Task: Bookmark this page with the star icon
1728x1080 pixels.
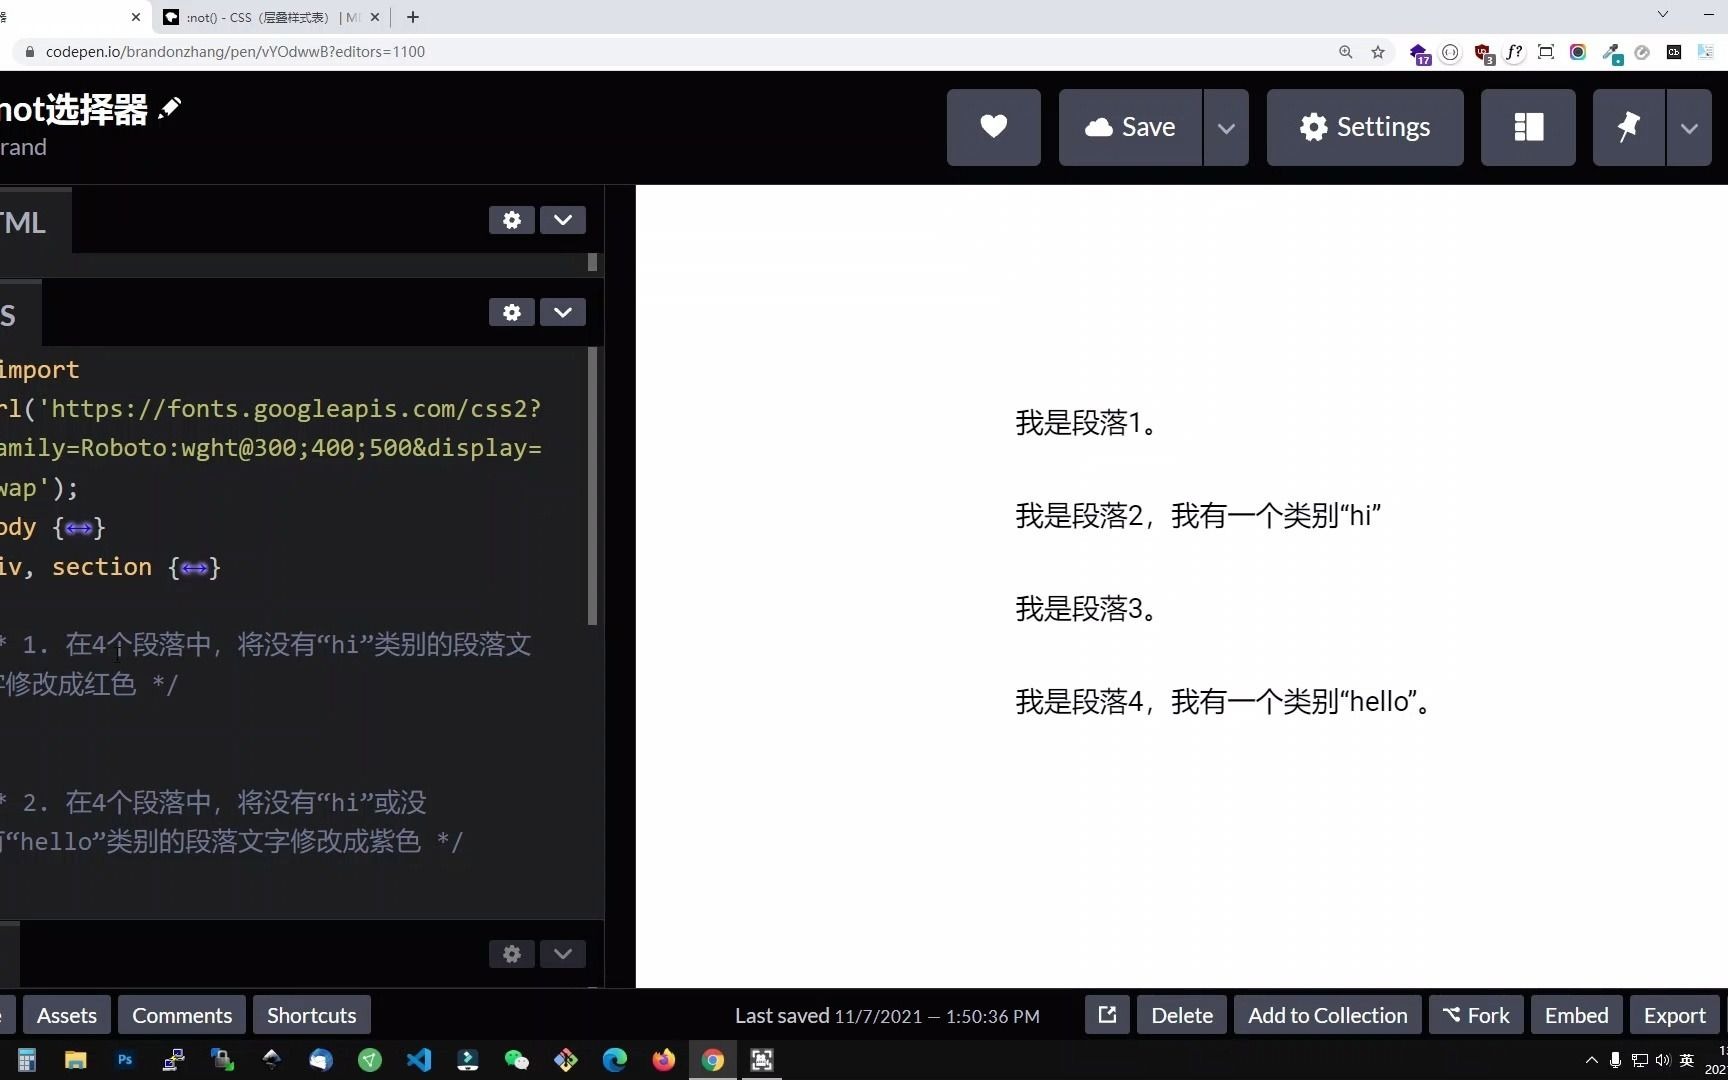Action: point(1378,52)
